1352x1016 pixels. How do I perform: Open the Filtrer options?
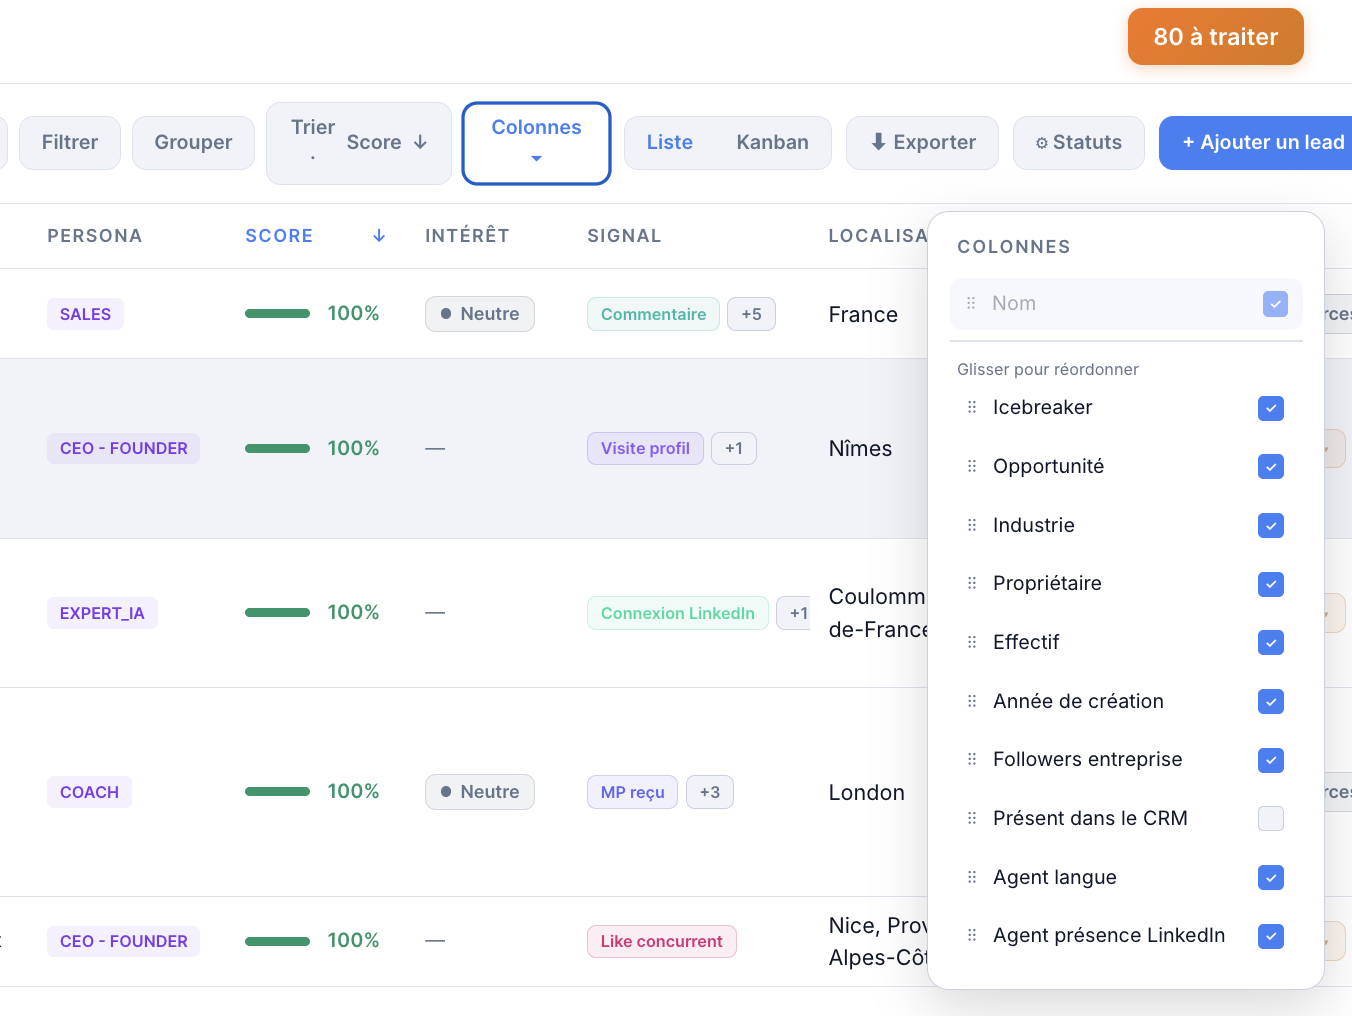(x=70, y=143)
